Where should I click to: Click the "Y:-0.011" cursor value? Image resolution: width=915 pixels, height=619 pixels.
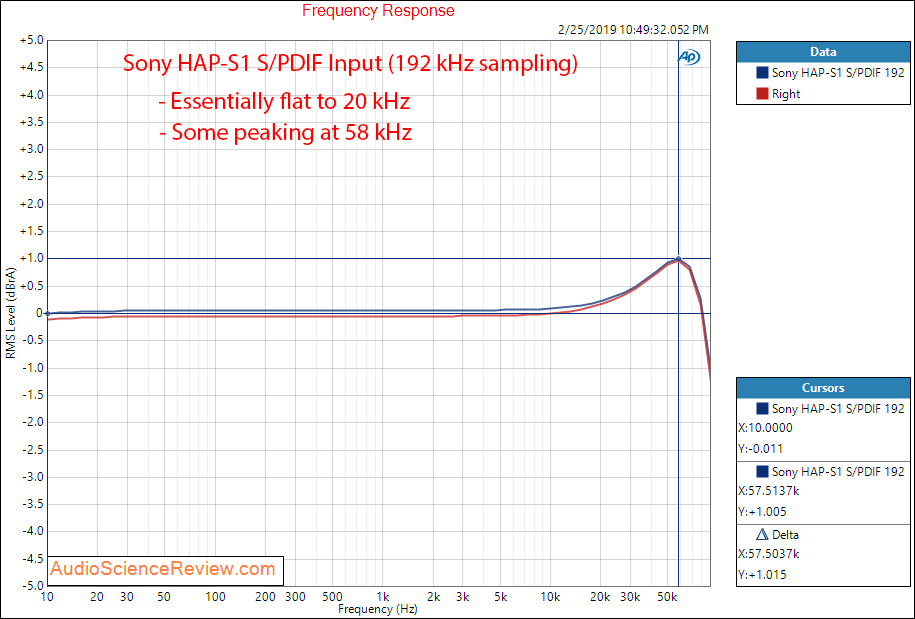click(x=760, y=449)
